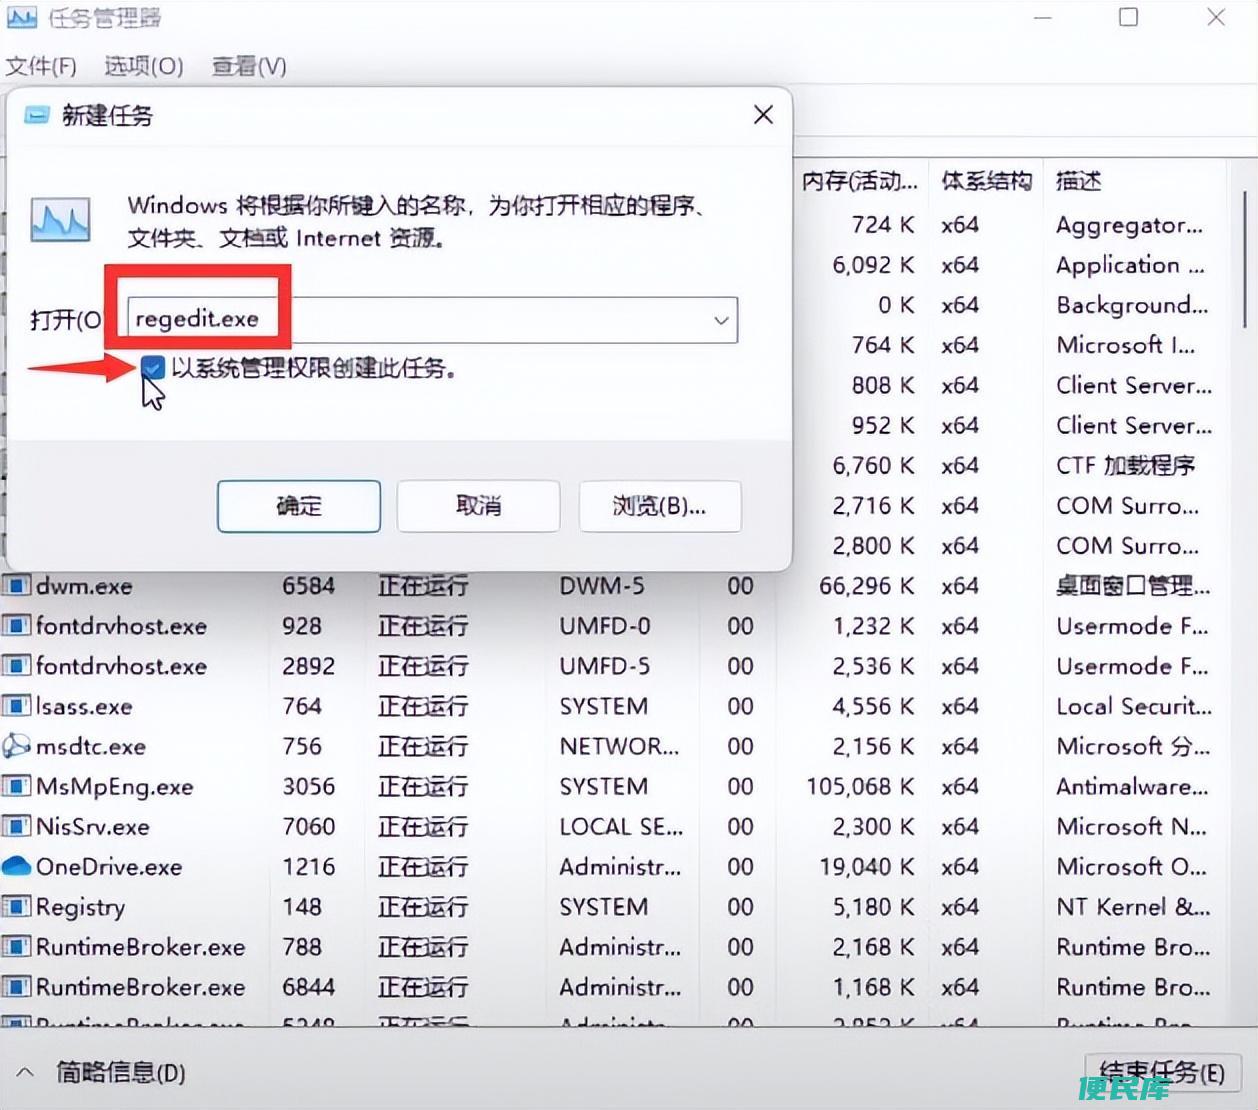Click the msdtc.exe process icon
Screen dimensions: 1258x1110
(16, 746)
